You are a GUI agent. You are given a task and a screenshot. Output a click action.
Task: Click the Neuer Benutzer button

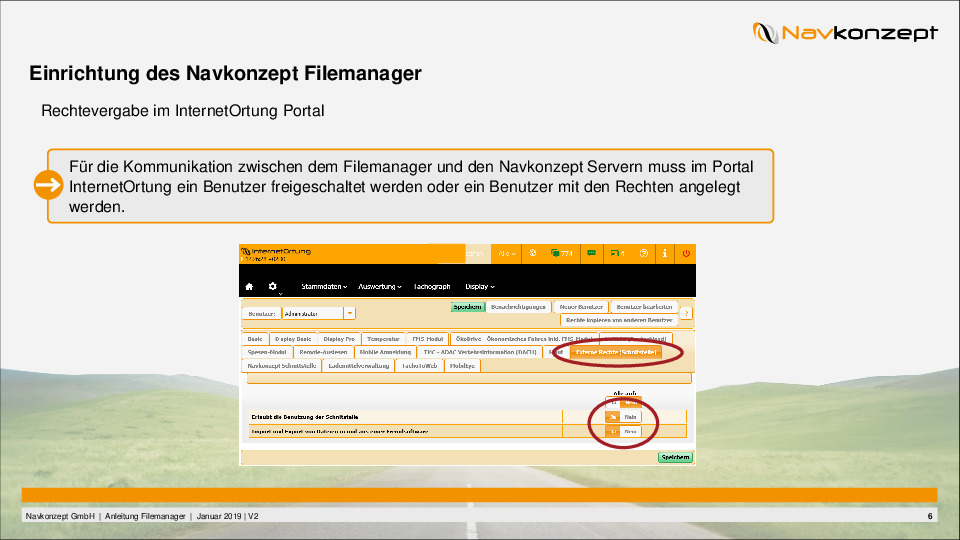click(x=581, y=306)
